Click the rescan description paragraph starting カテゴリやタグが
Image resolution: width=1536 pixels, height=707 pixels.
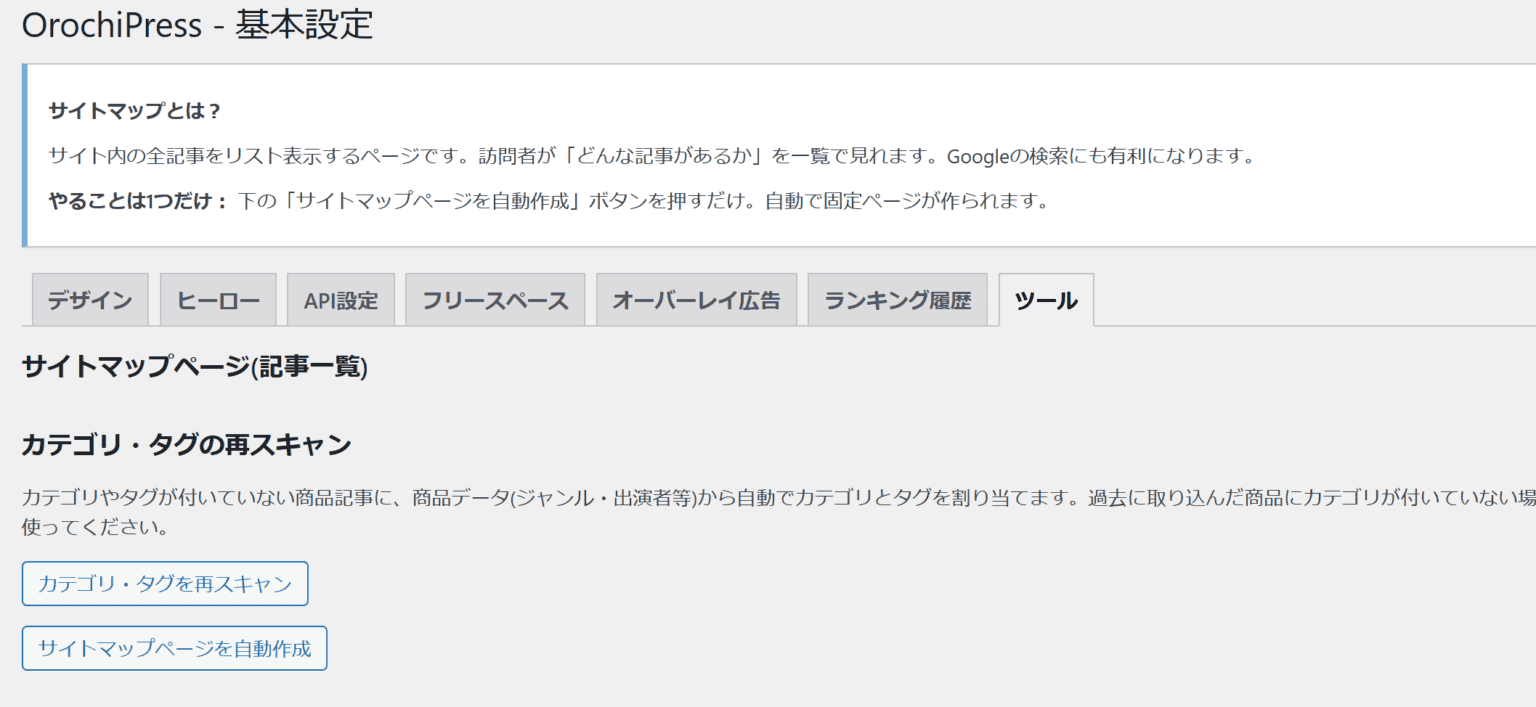(700, 498)
